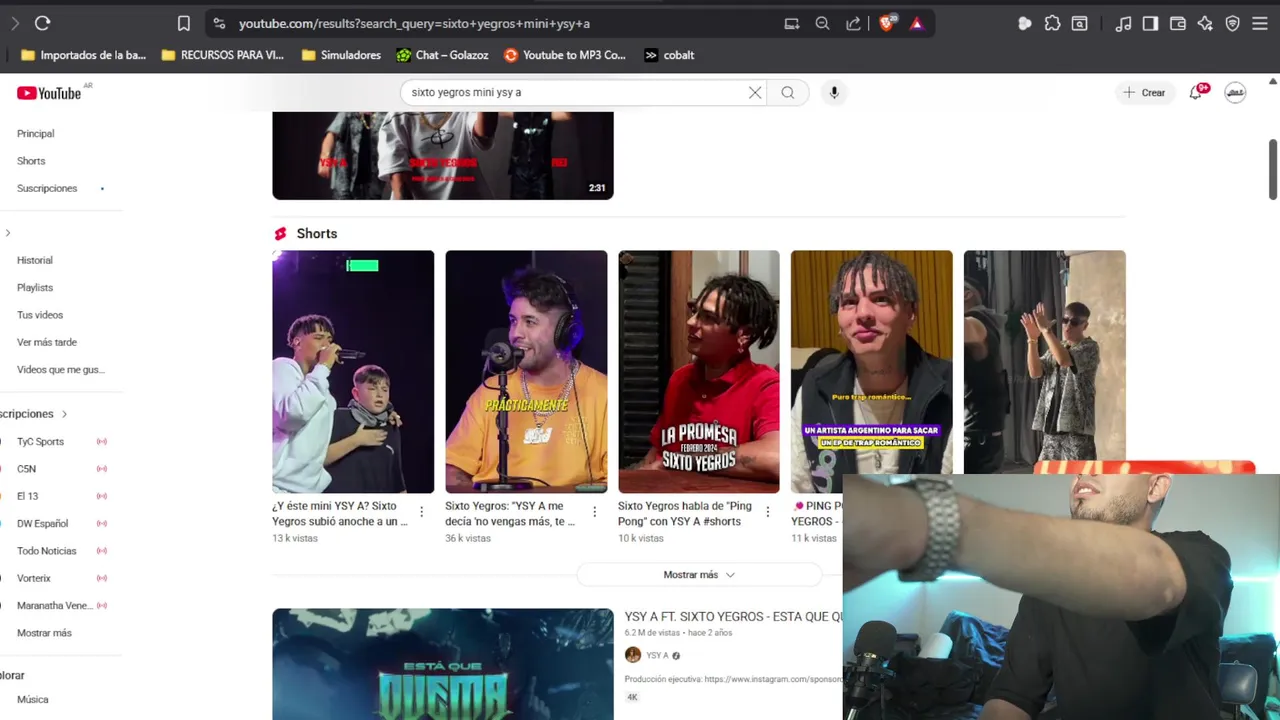Screen dimensions: 1280x720
Task: Open Música in the explore sidebar
Action: [x=33, y=700]
